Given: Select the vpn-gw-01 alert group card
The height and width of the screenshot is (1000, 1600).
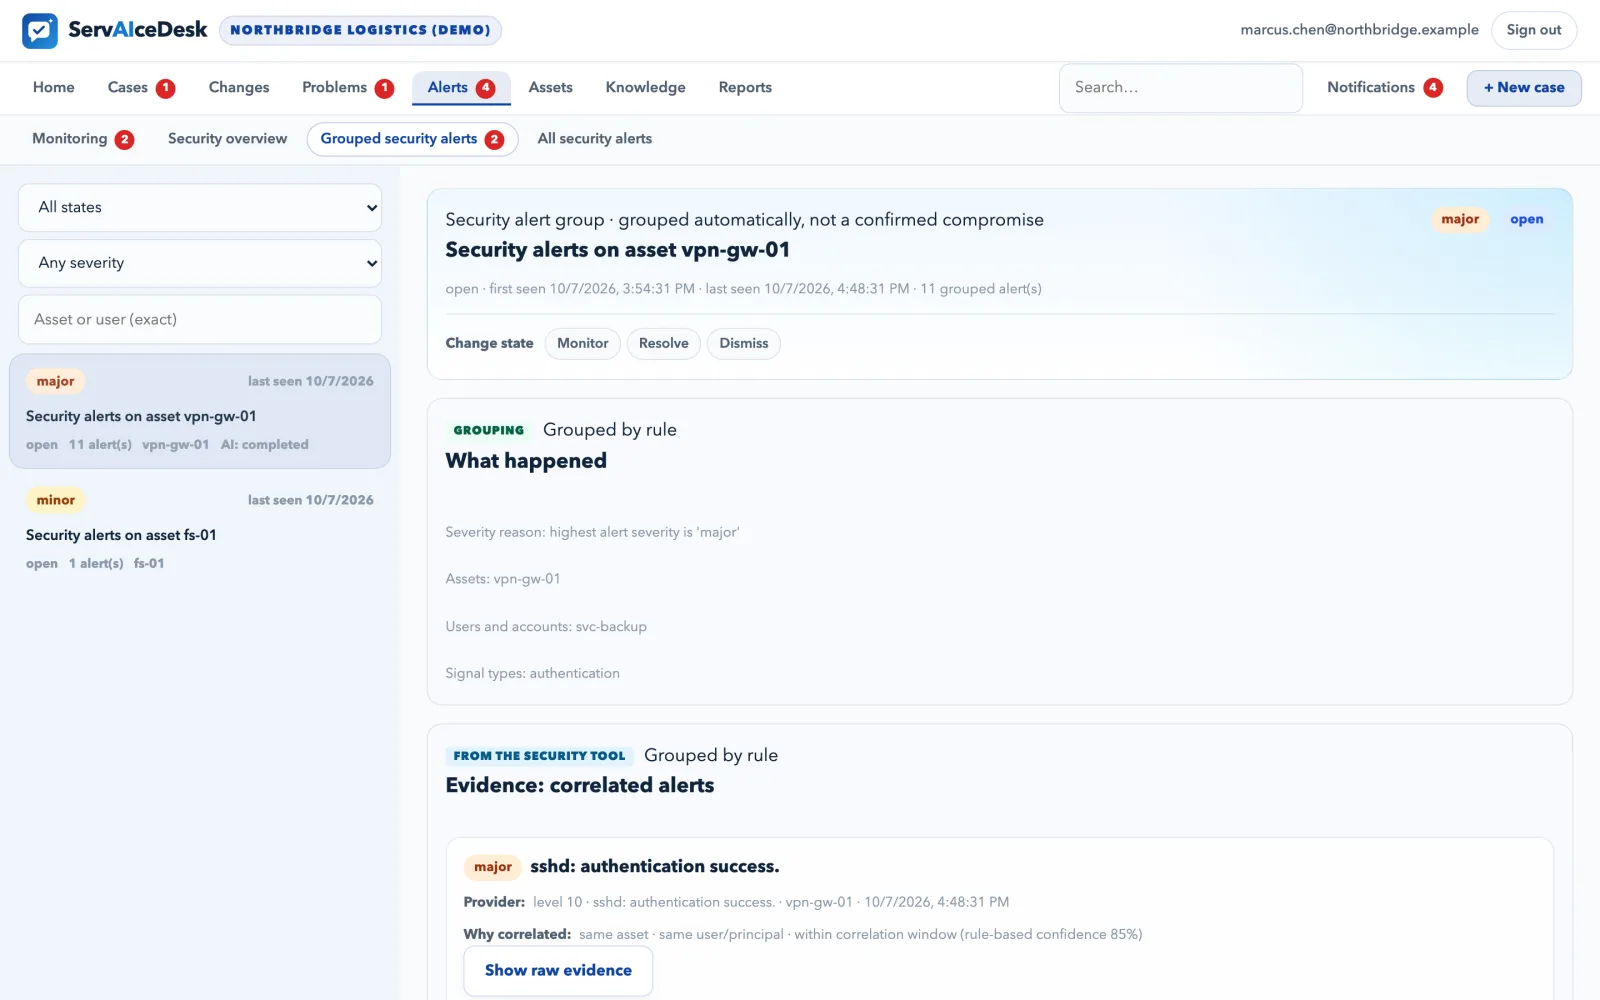Looking at the screenshot, I should point(200,411).
